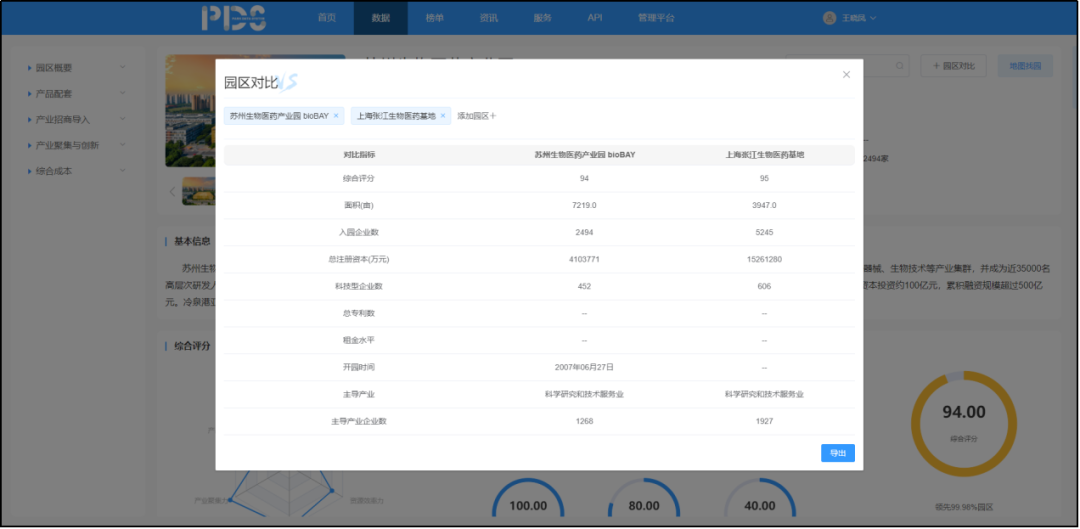Open the 榜单 nav tab
The width and height of the screenshot is (1080, 529).
[435, 18]
